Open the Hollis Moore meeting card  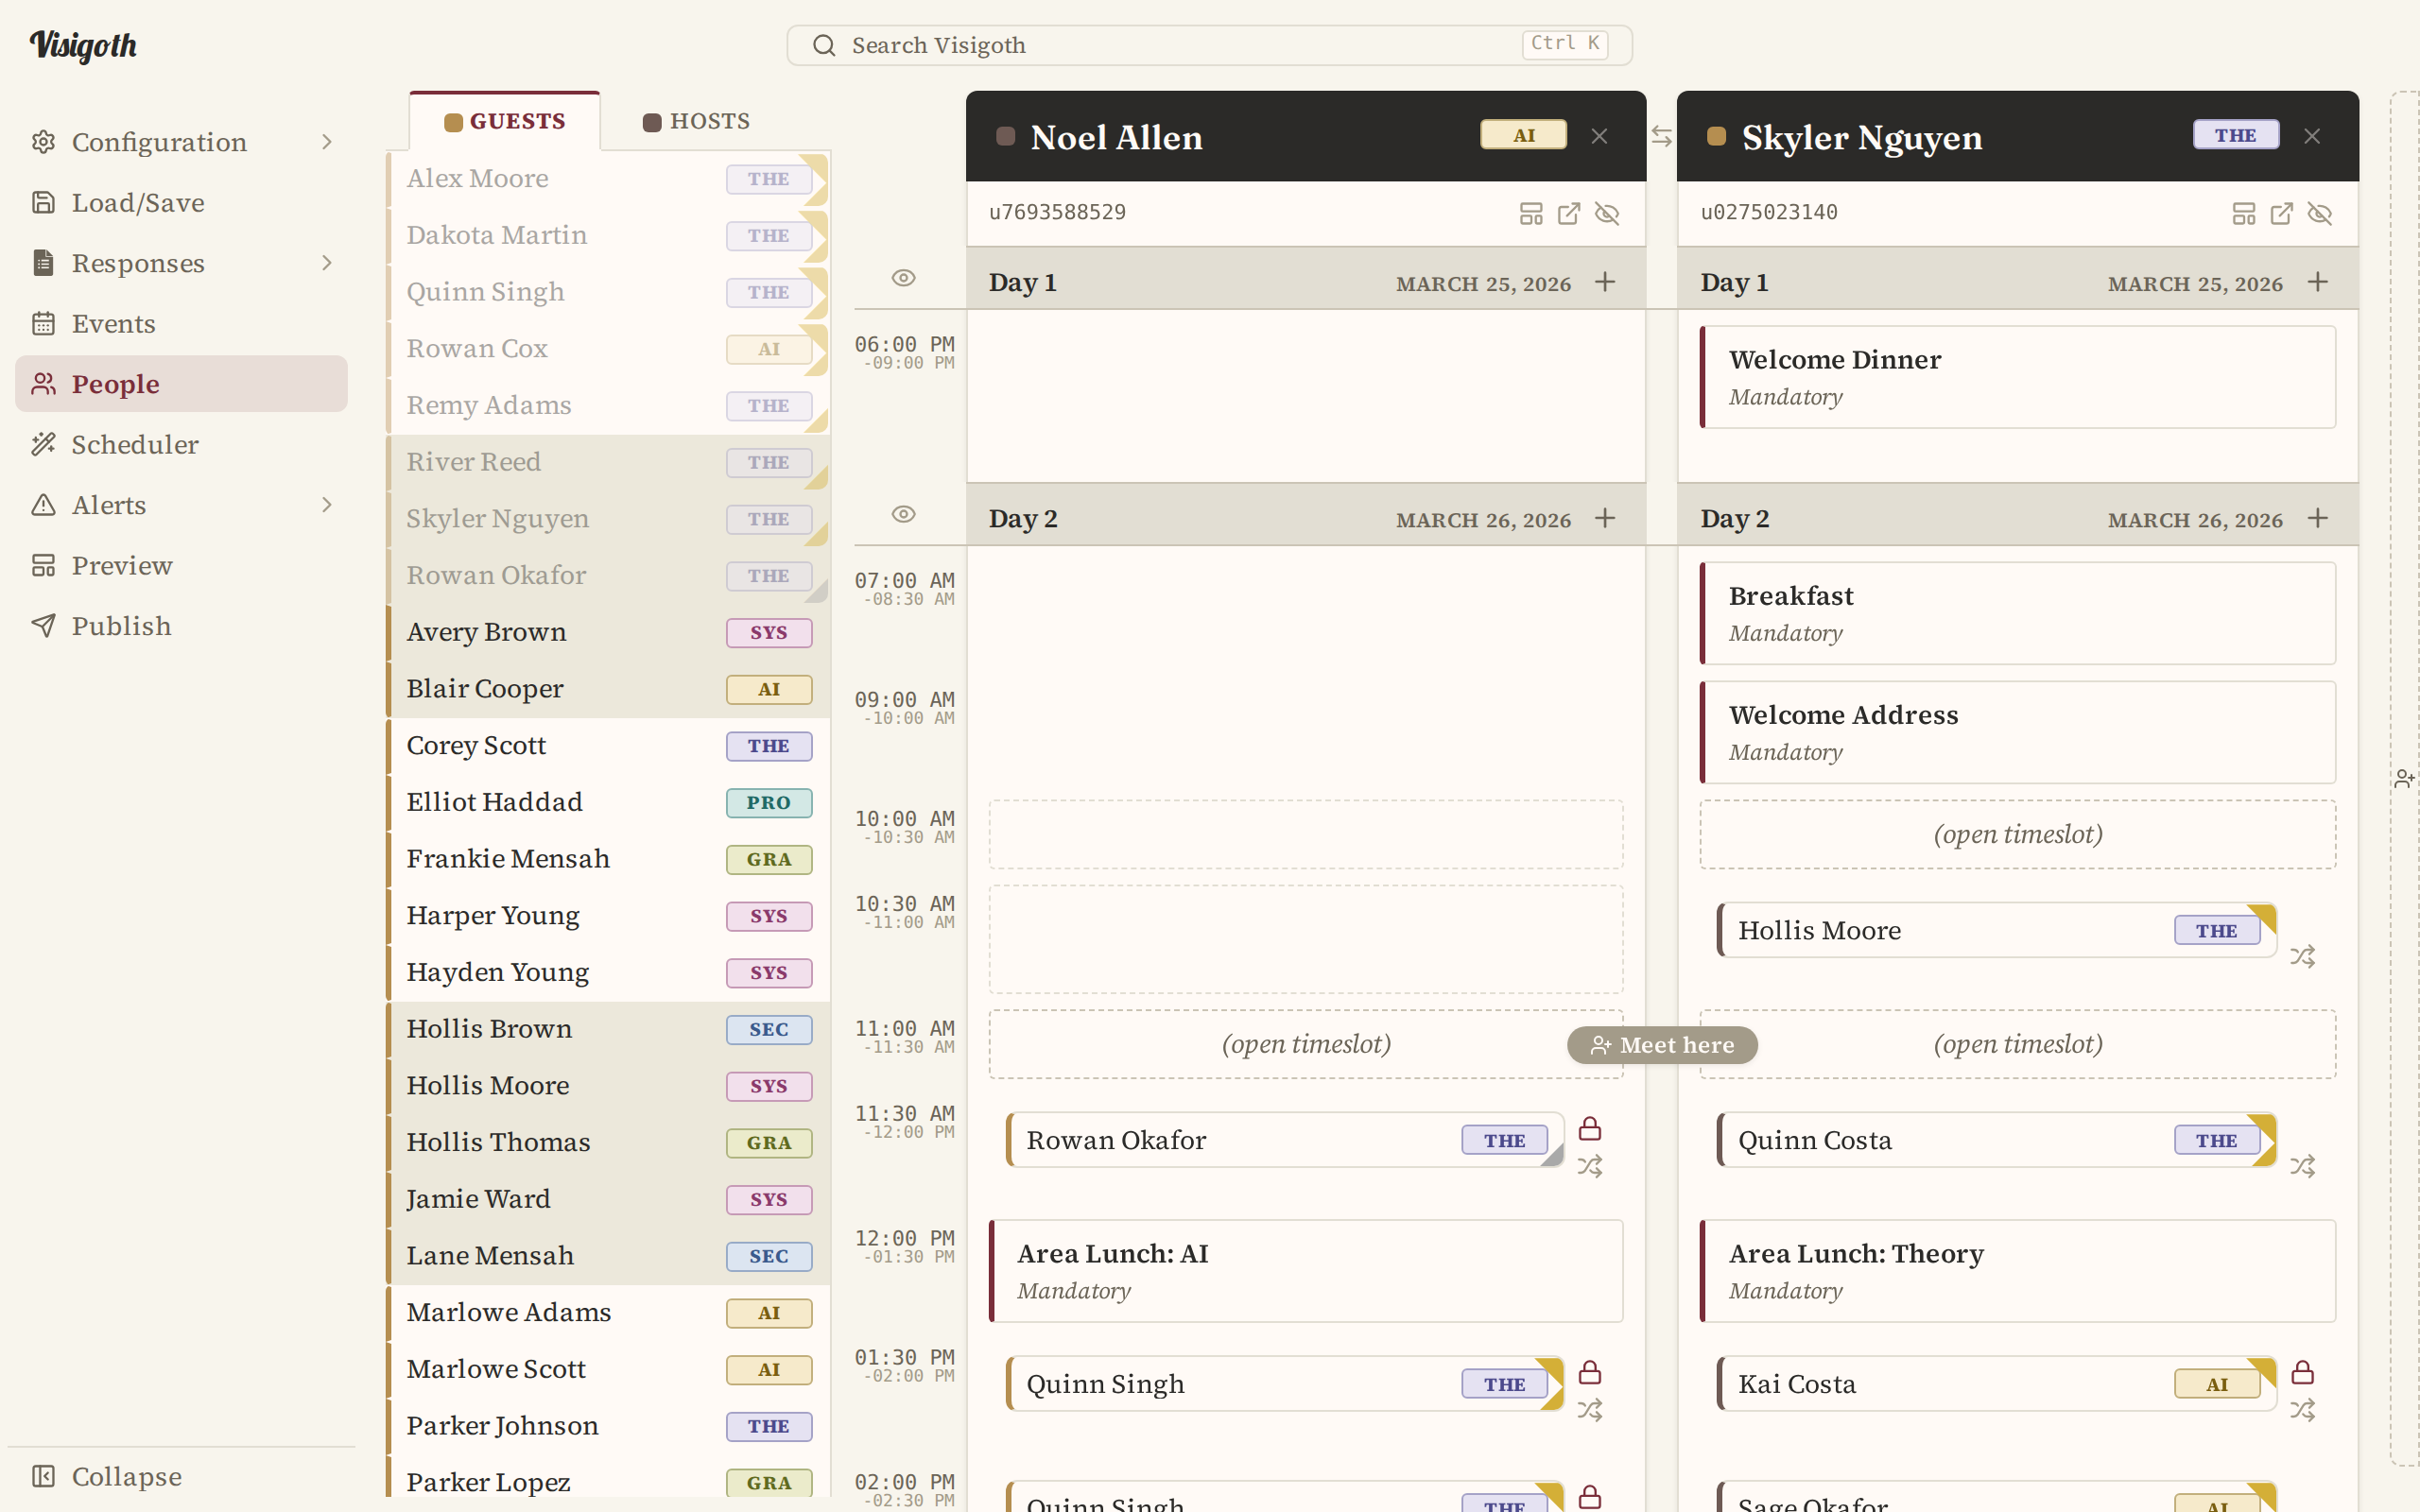[x=1997, y=930]
